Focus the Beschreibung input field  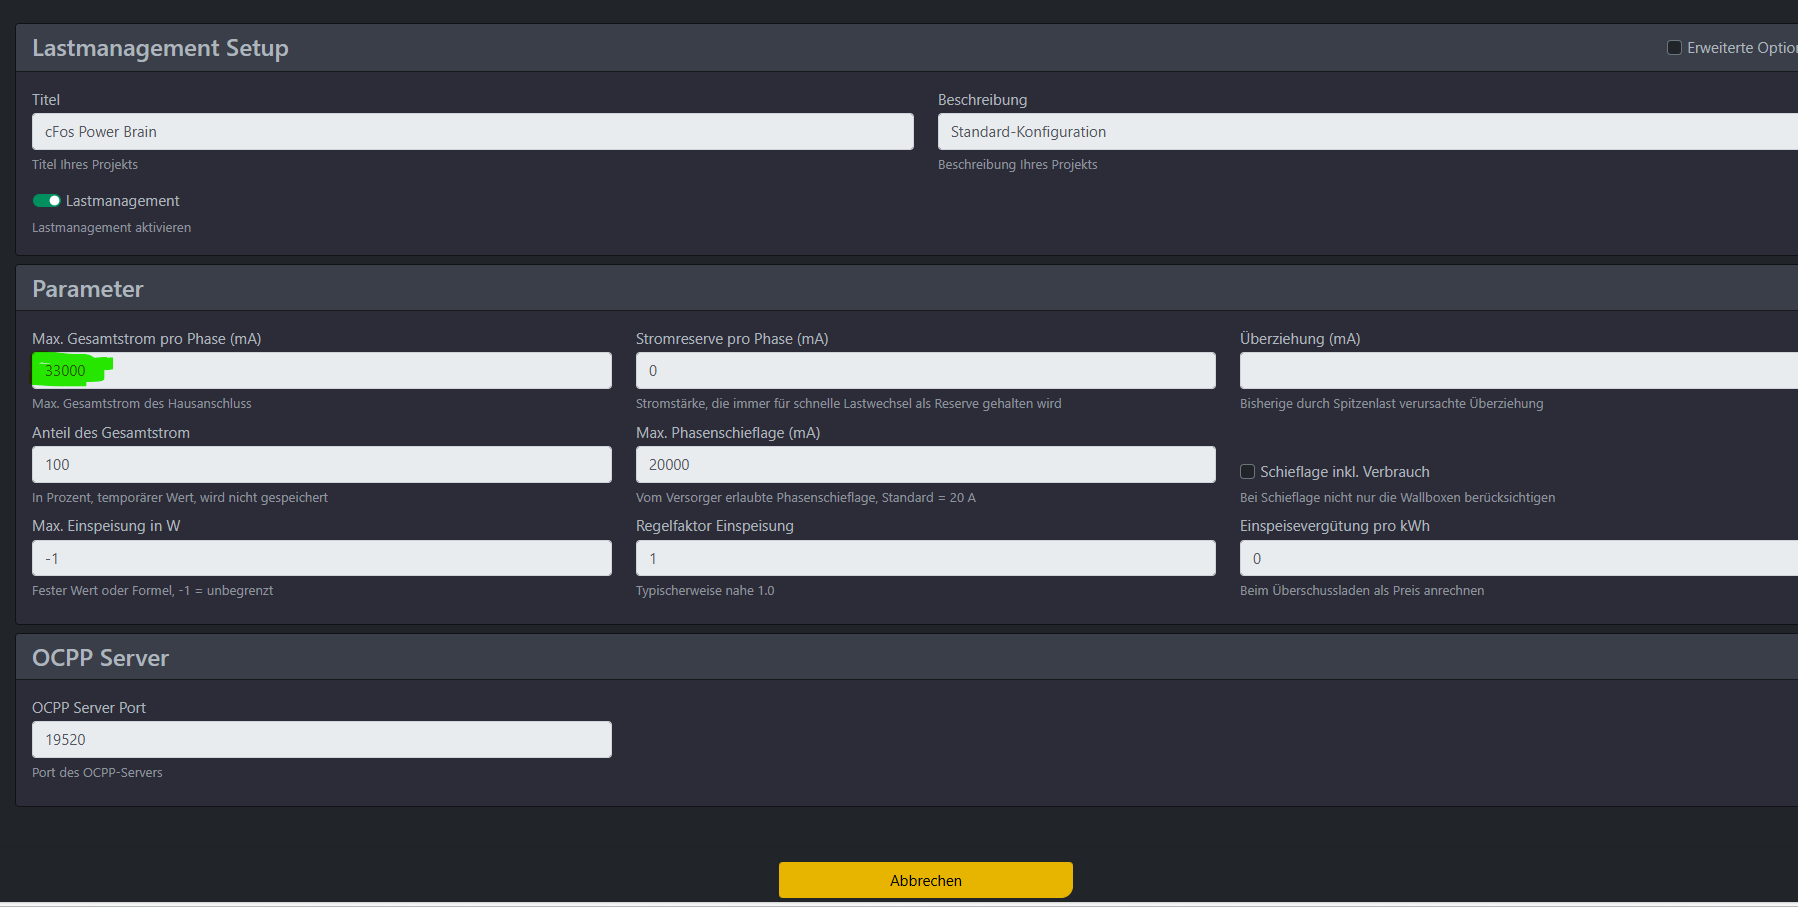pyautogui.click(x=1366, y=132)
